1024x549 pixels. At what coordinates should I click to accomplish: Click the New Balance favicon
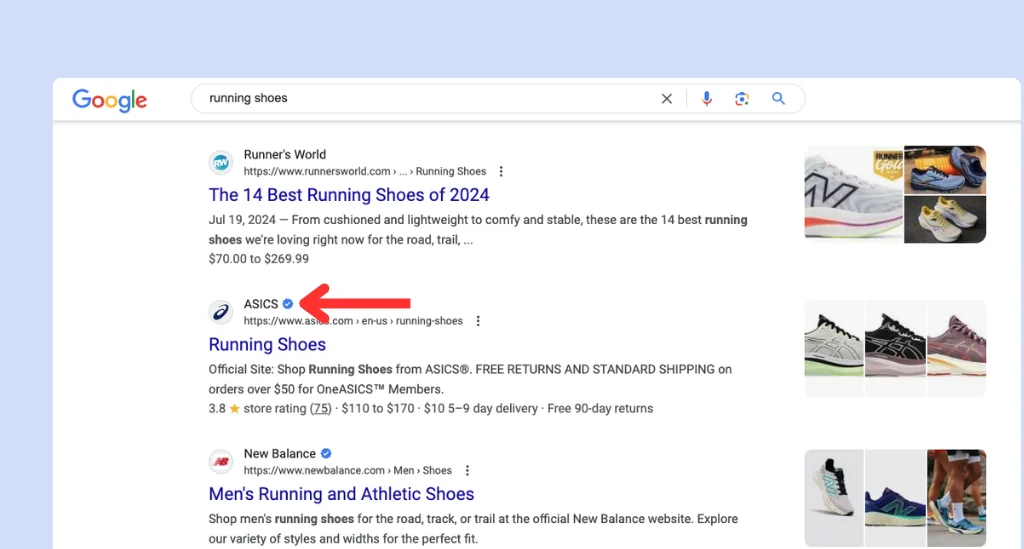(221, 462)
